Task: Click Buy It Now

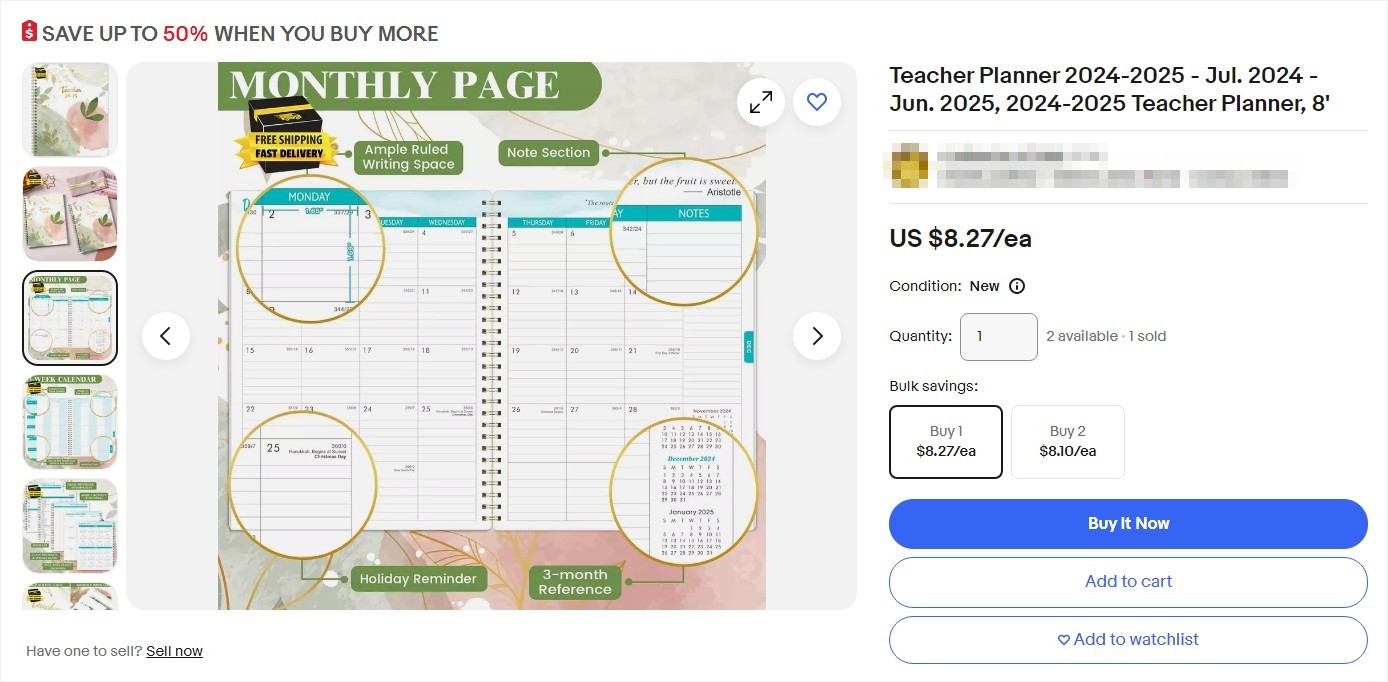Action: click(x=1128, y=523)
